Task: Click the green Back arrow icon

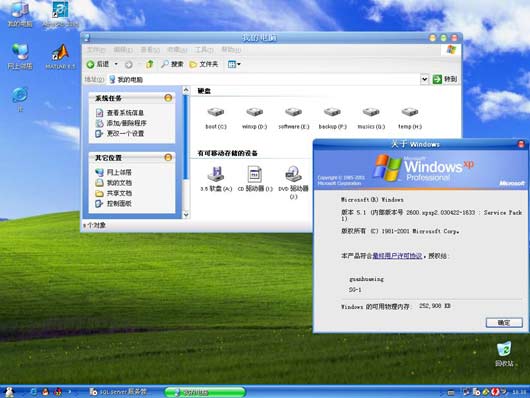Action: coord(90,64)
